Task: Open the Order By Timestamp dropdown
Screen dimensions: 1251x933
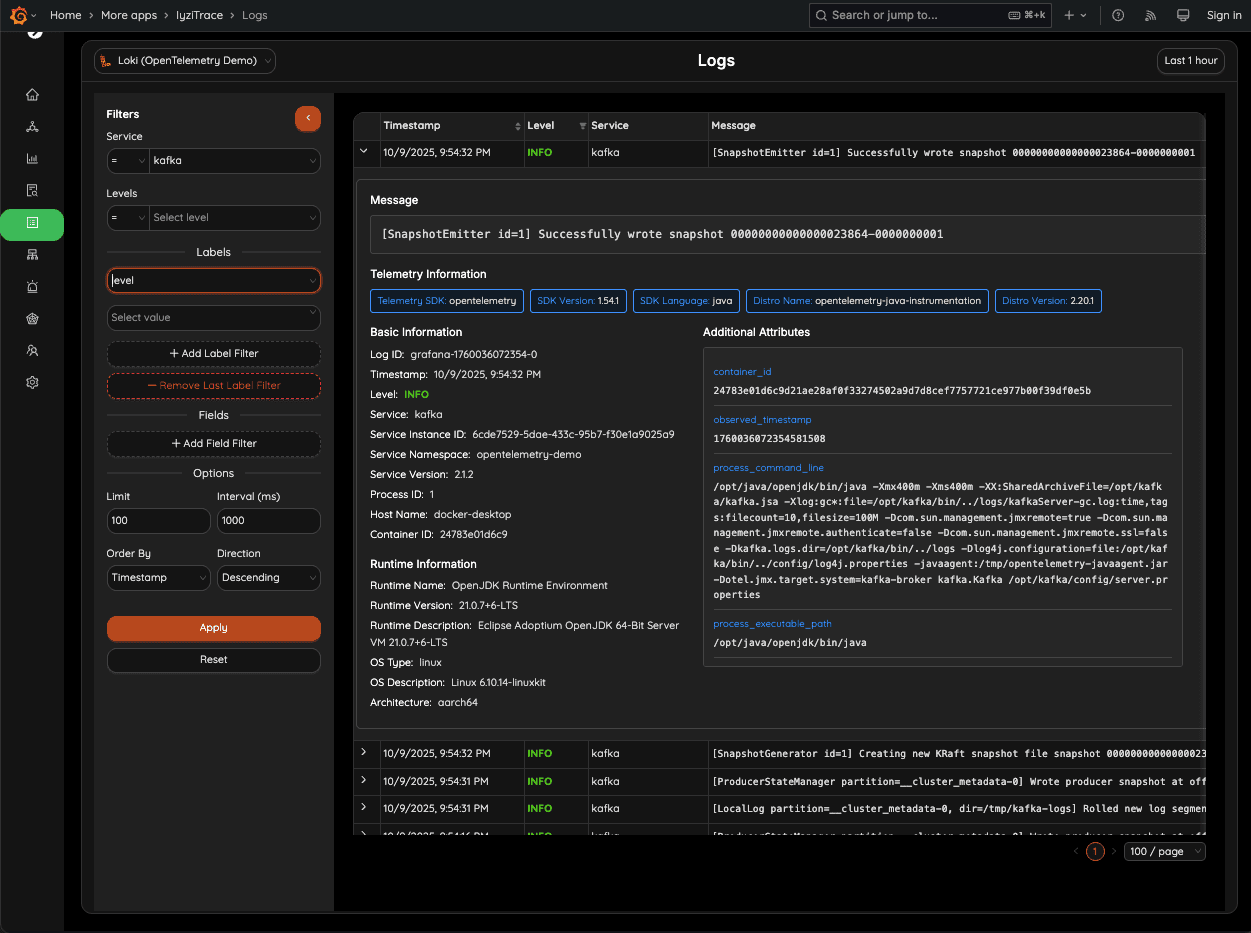Action: (x=158, y=578)
